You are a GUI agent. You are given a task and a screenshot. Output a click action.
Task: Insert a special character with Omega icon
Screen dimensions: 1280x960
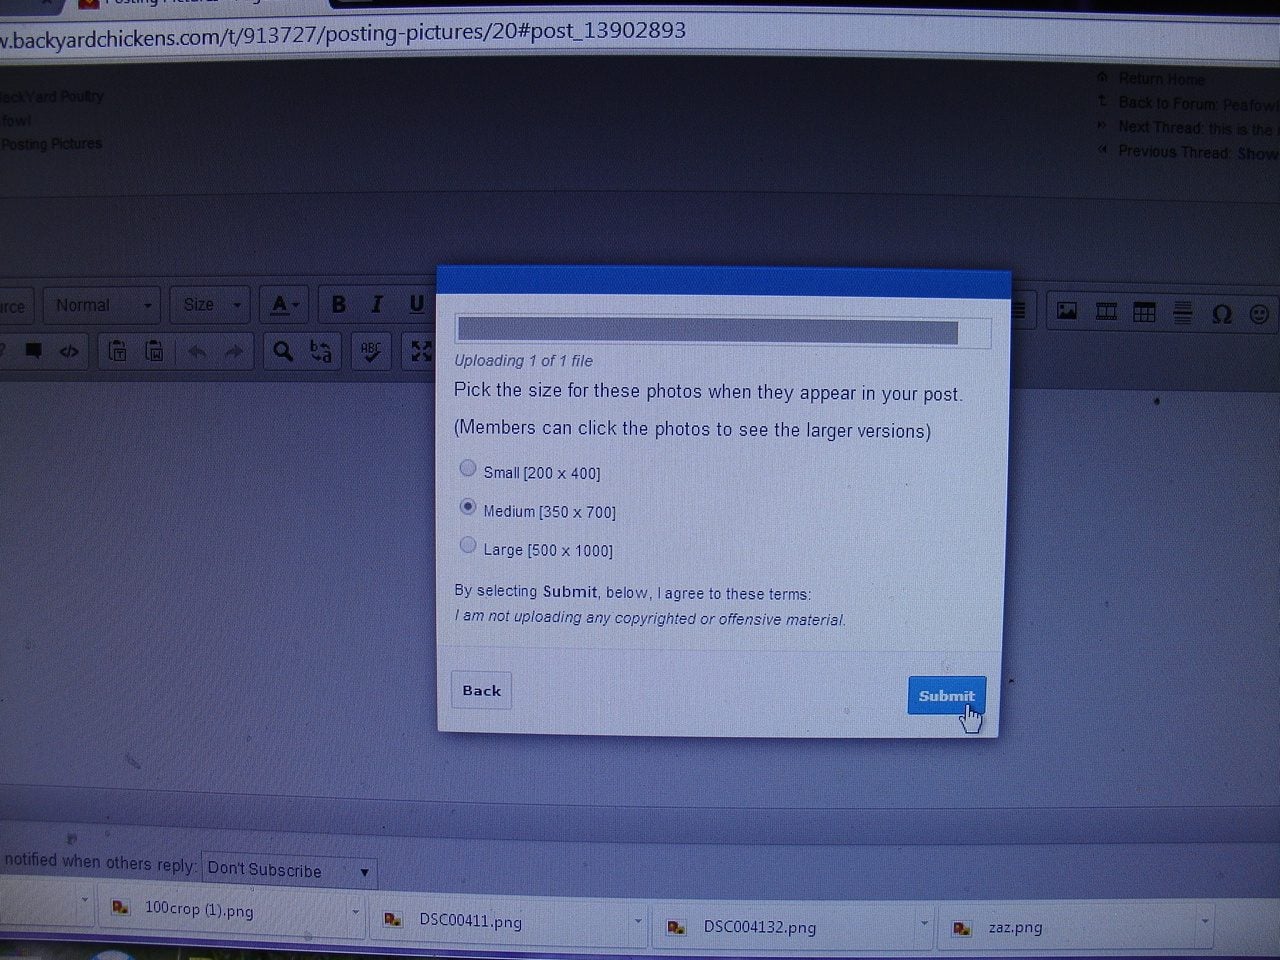(x=1221, y=314)
